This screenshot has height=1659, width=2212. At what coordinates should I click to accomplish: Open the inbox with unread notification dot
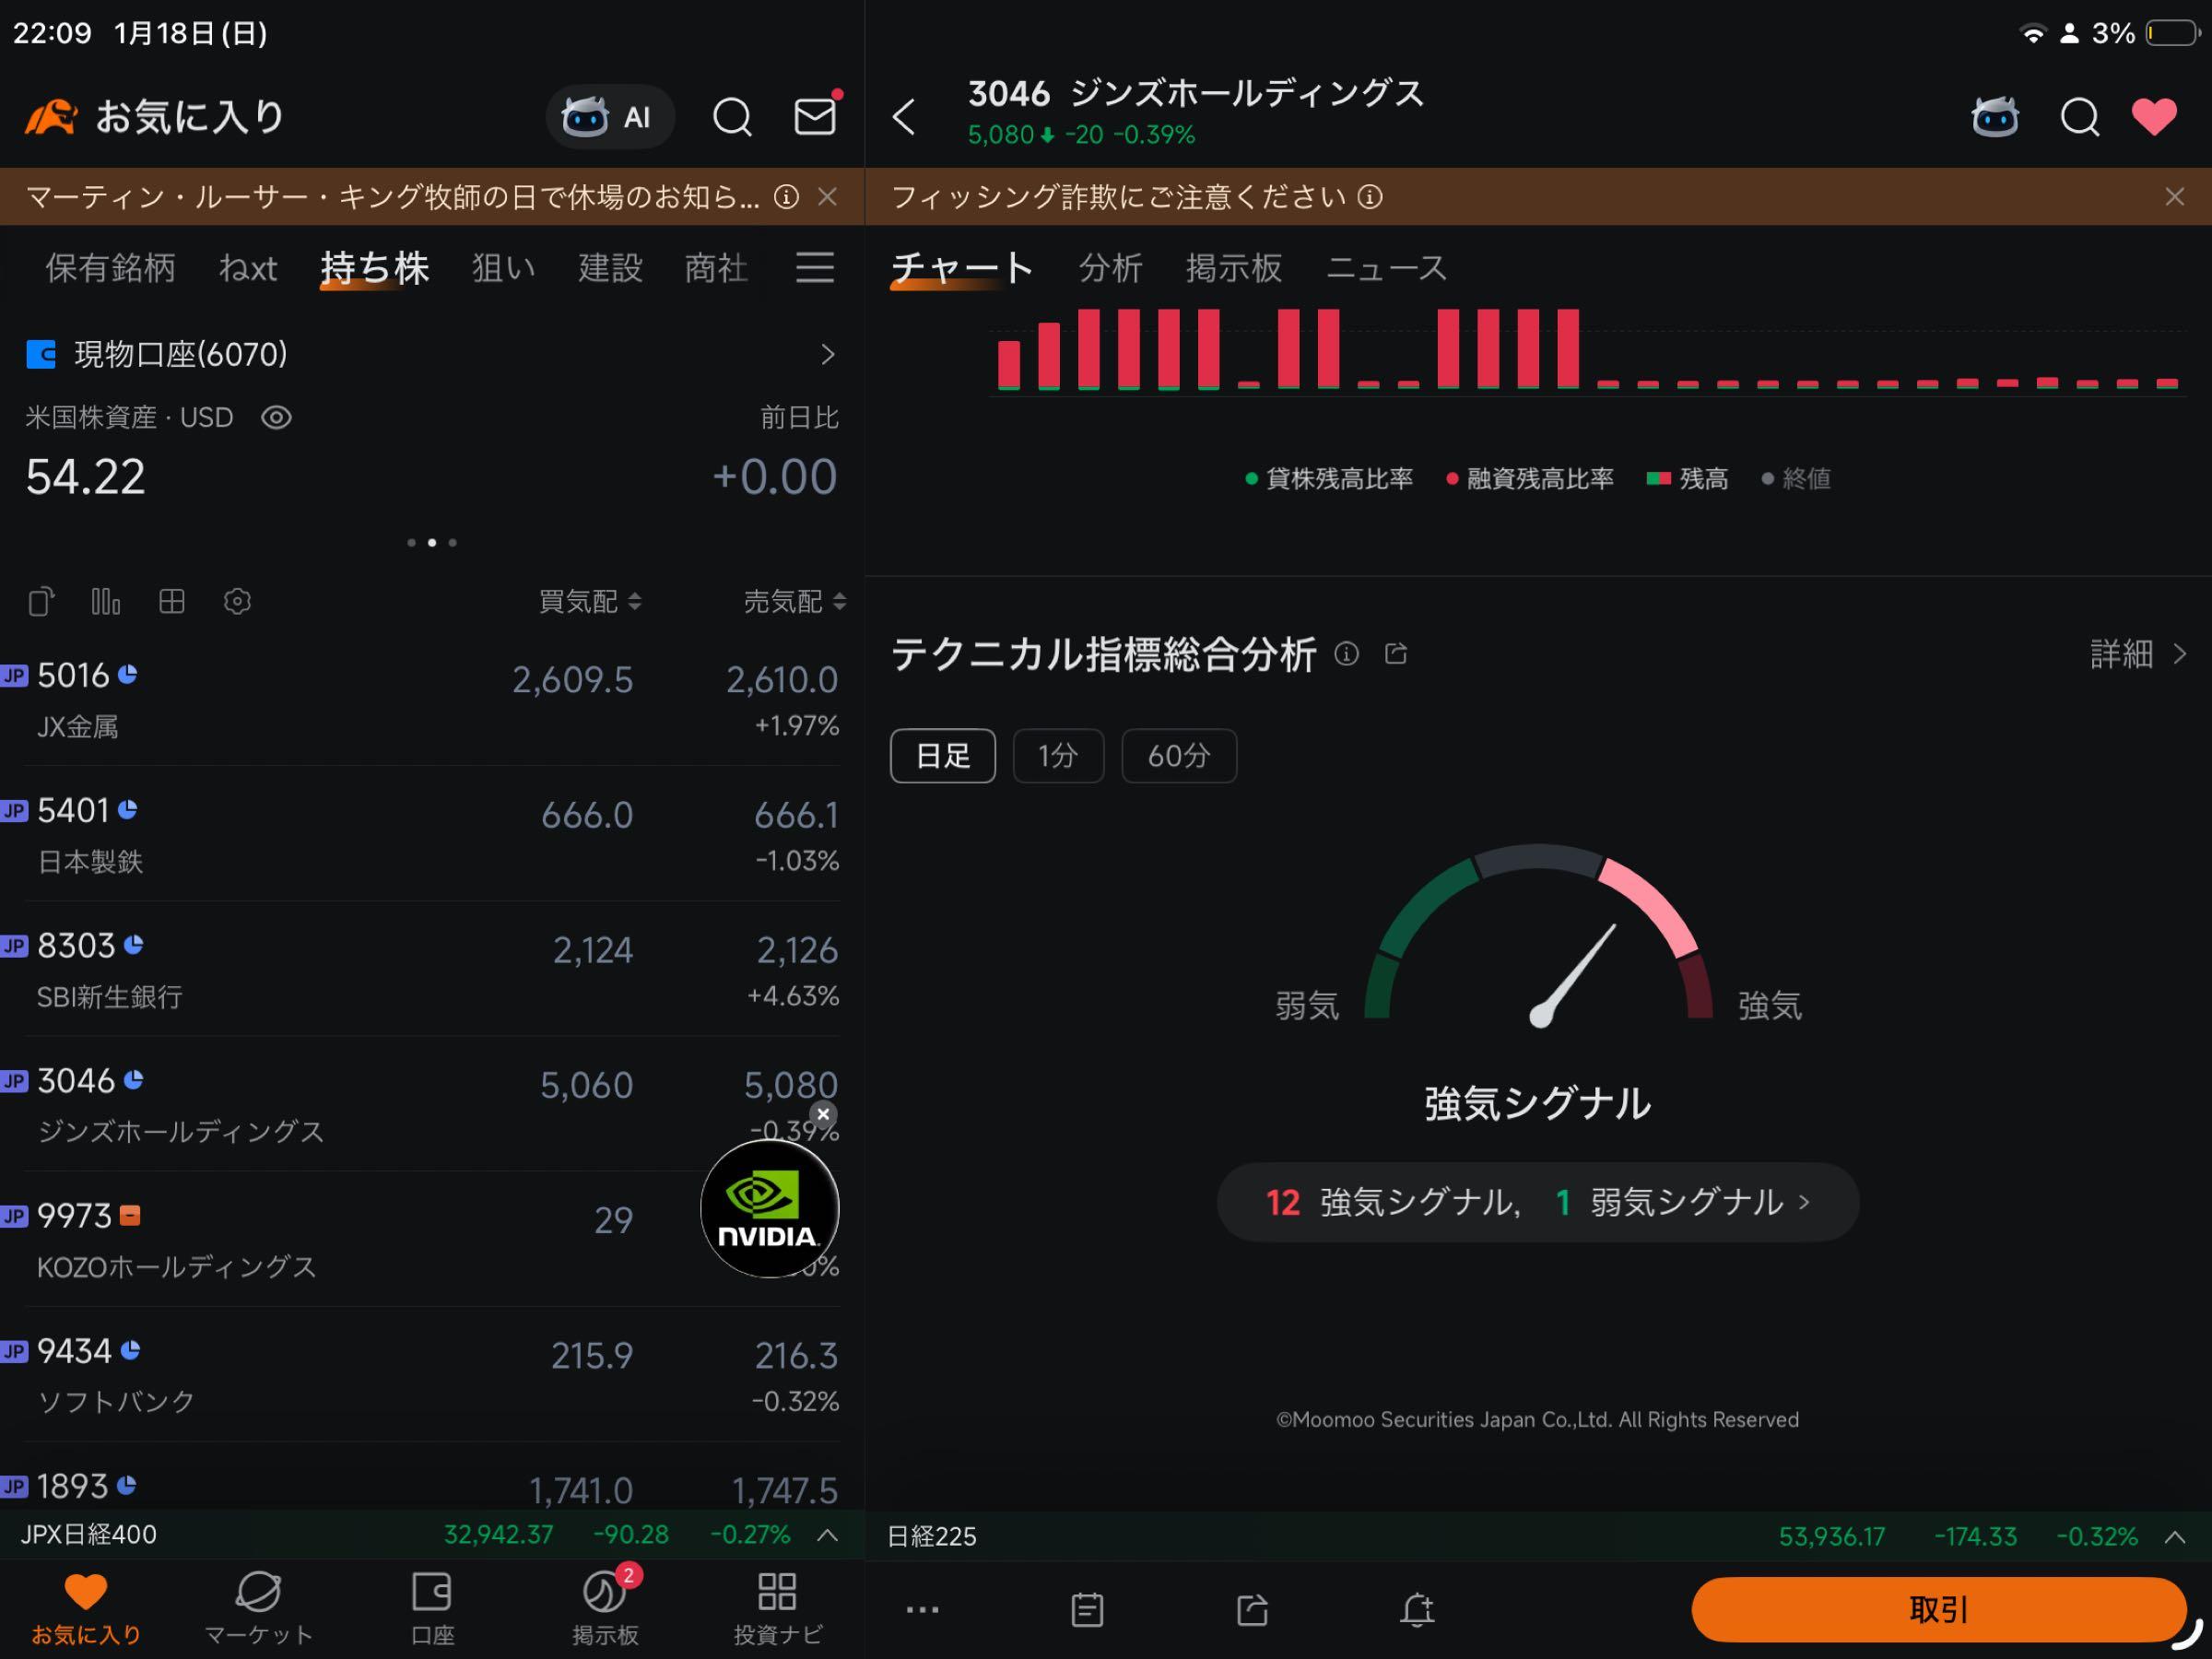(816, 116)
